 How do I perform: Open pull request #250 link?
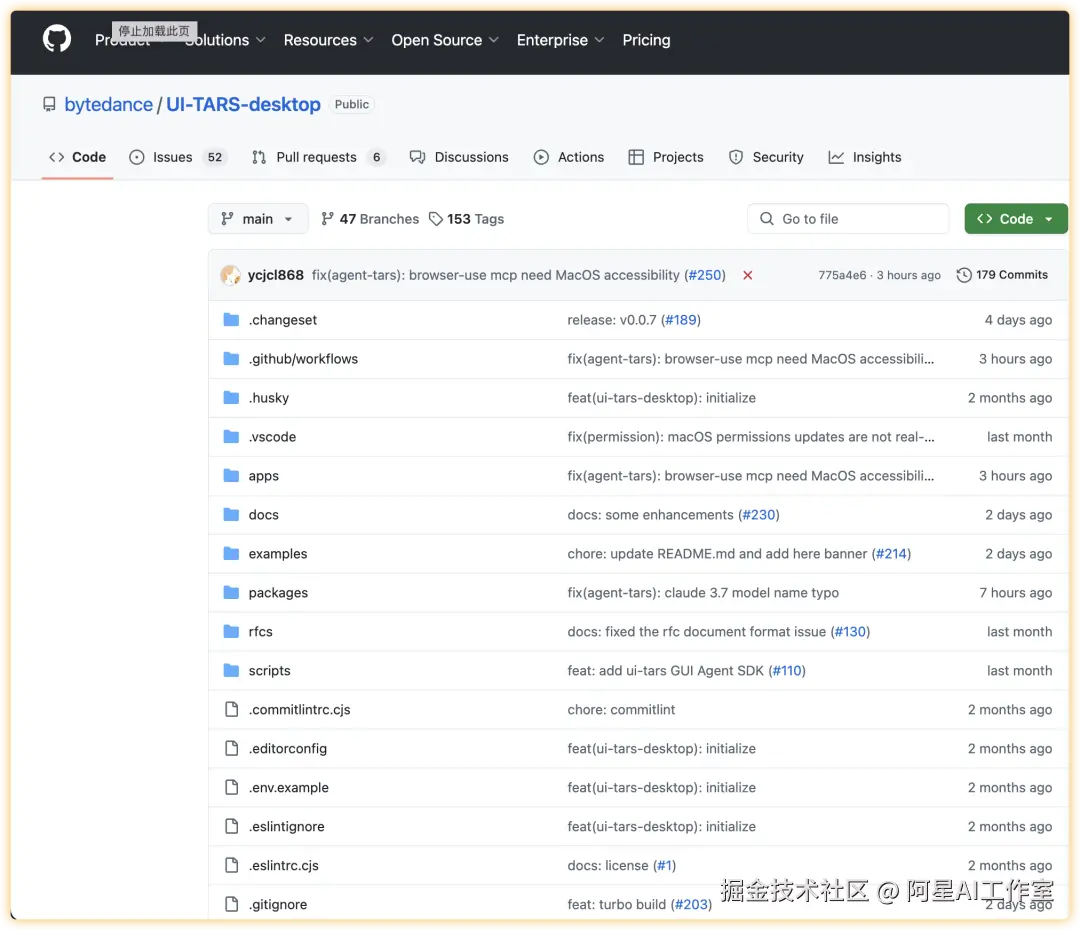(x=705, y=275)
